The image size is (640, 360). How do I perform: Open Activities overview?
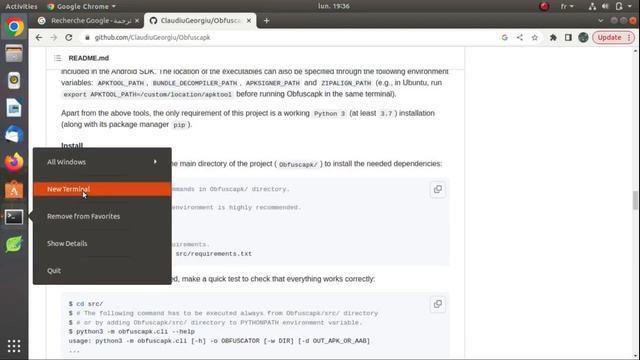21,6
